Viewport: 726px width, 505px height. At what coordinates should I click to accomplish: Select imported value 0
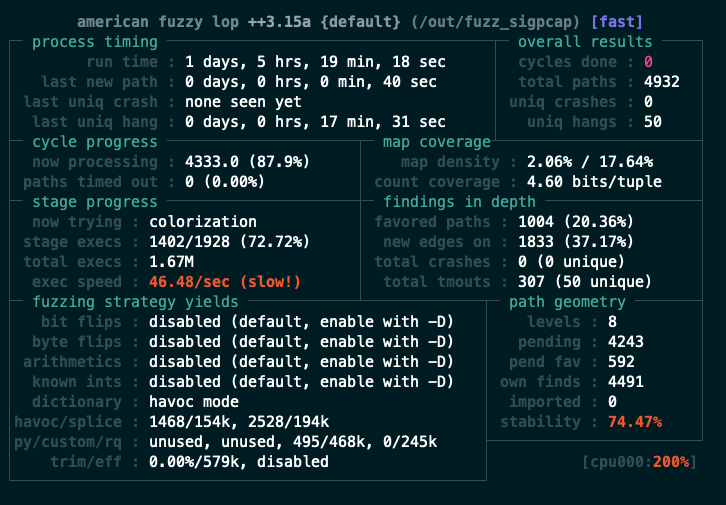point(612,402)
